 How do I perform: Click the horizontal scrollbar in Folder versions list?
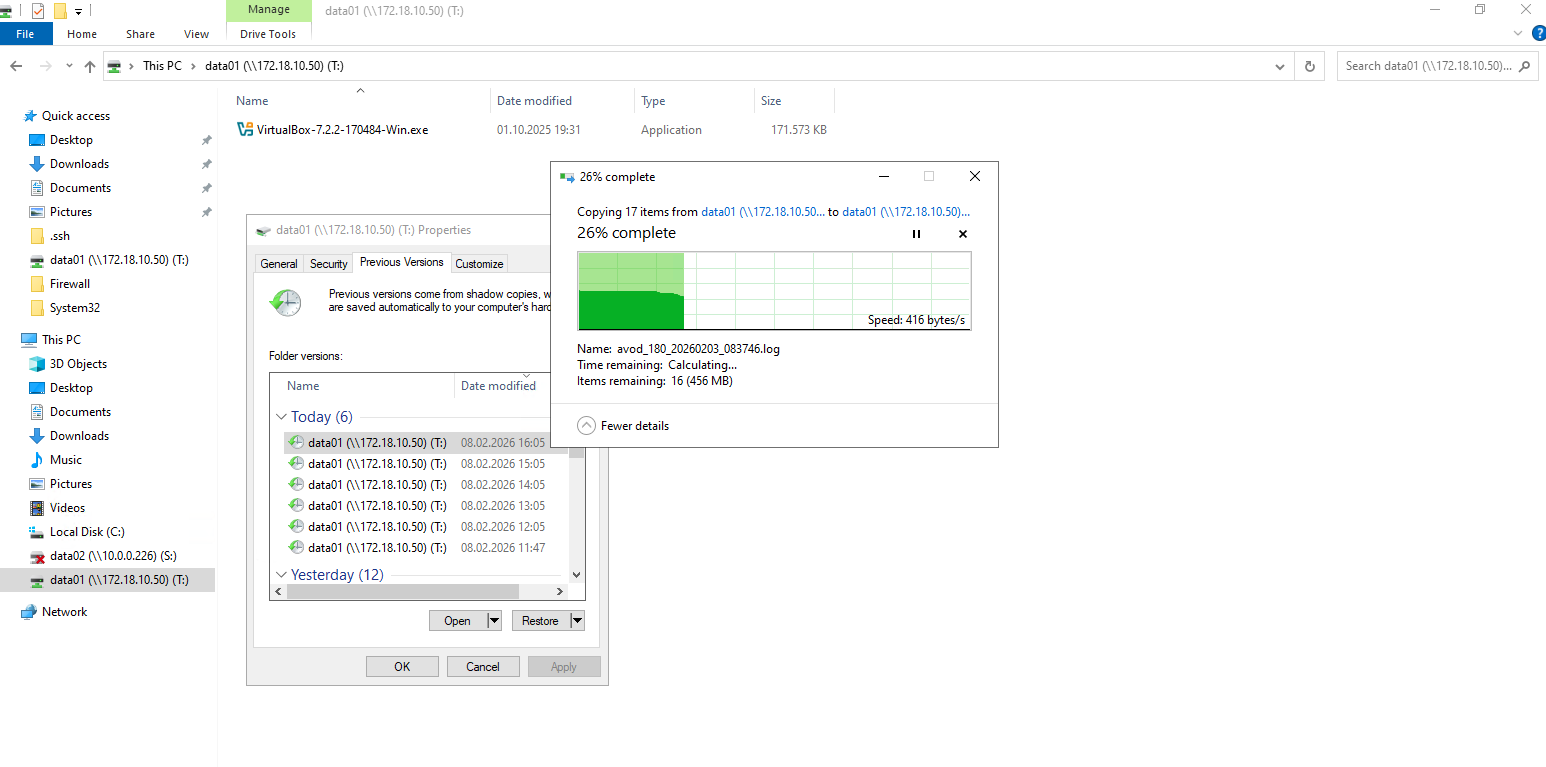[403, 591]
